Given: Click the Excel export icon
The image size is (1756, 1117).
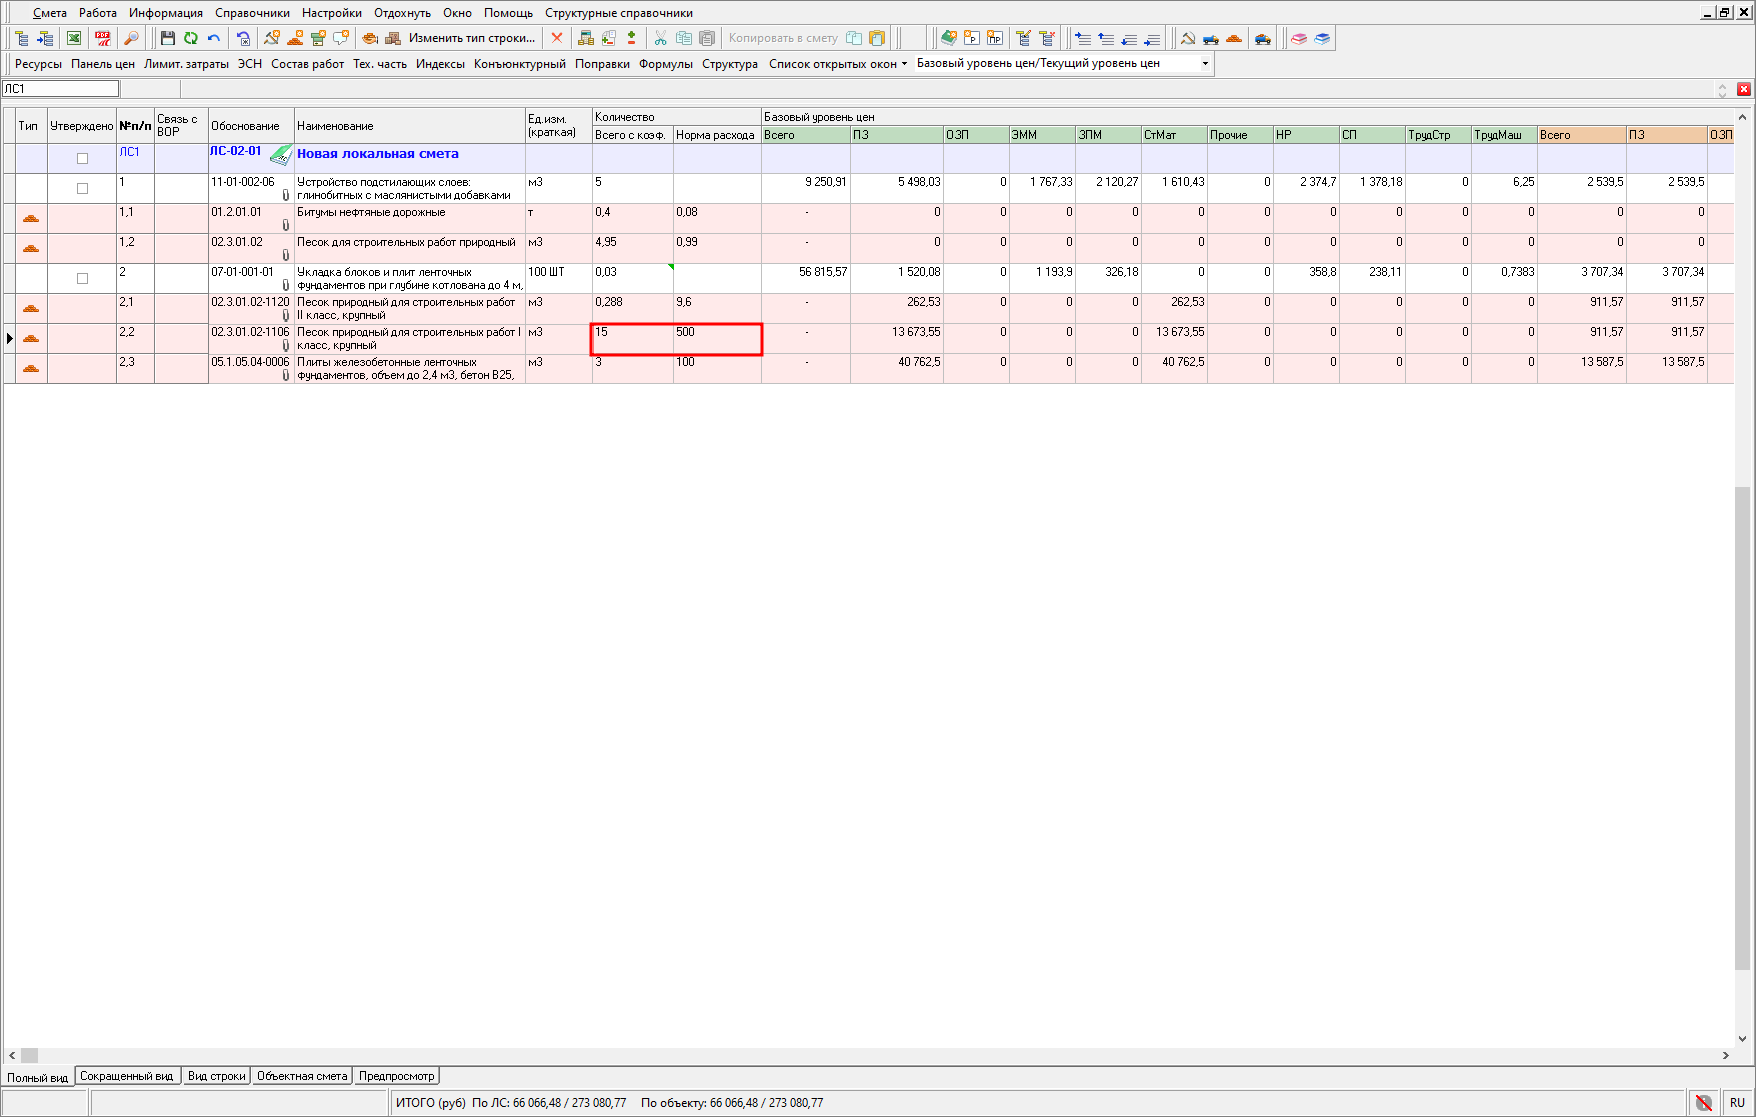Looking at the screenshot, I should click(74, 38).
